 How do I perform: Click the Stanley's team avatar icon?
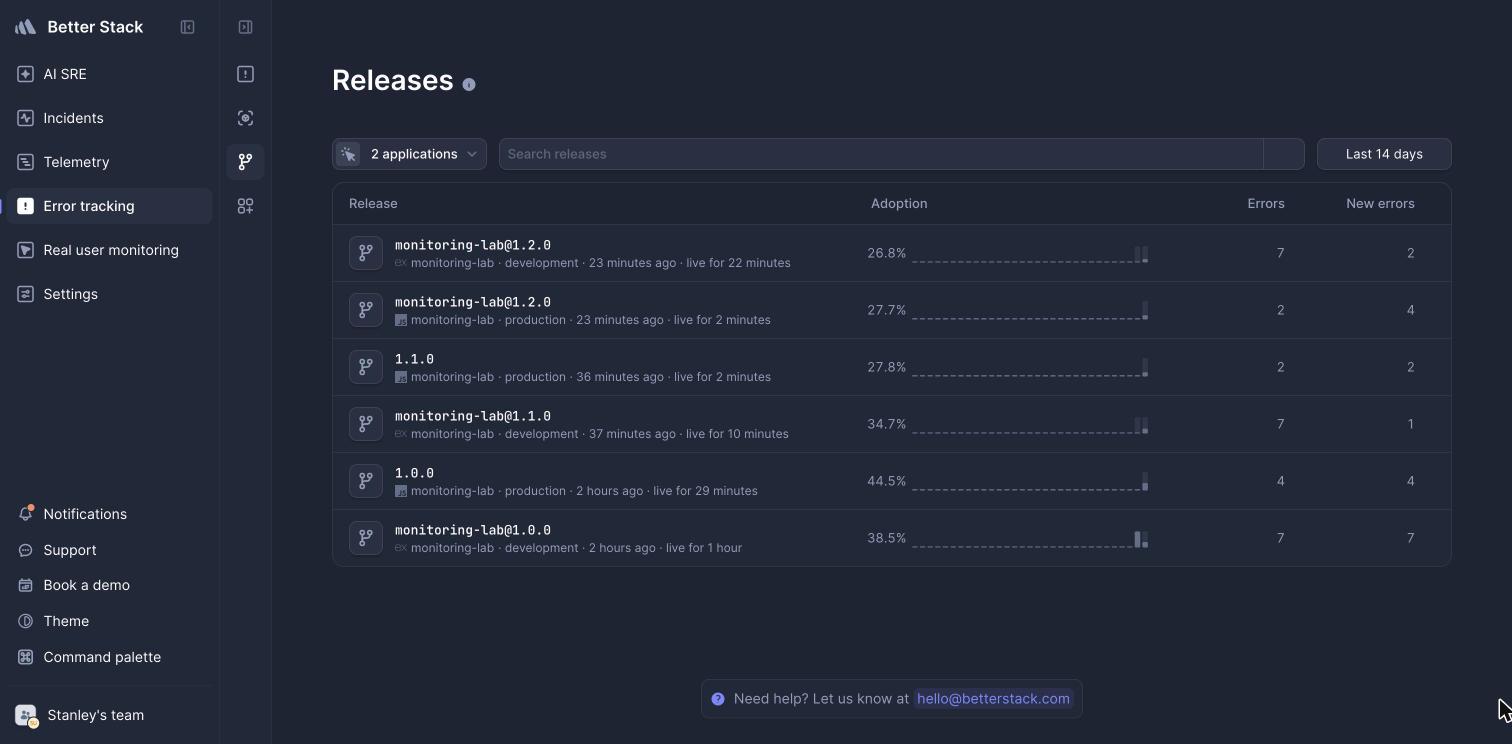coord(26,715)
